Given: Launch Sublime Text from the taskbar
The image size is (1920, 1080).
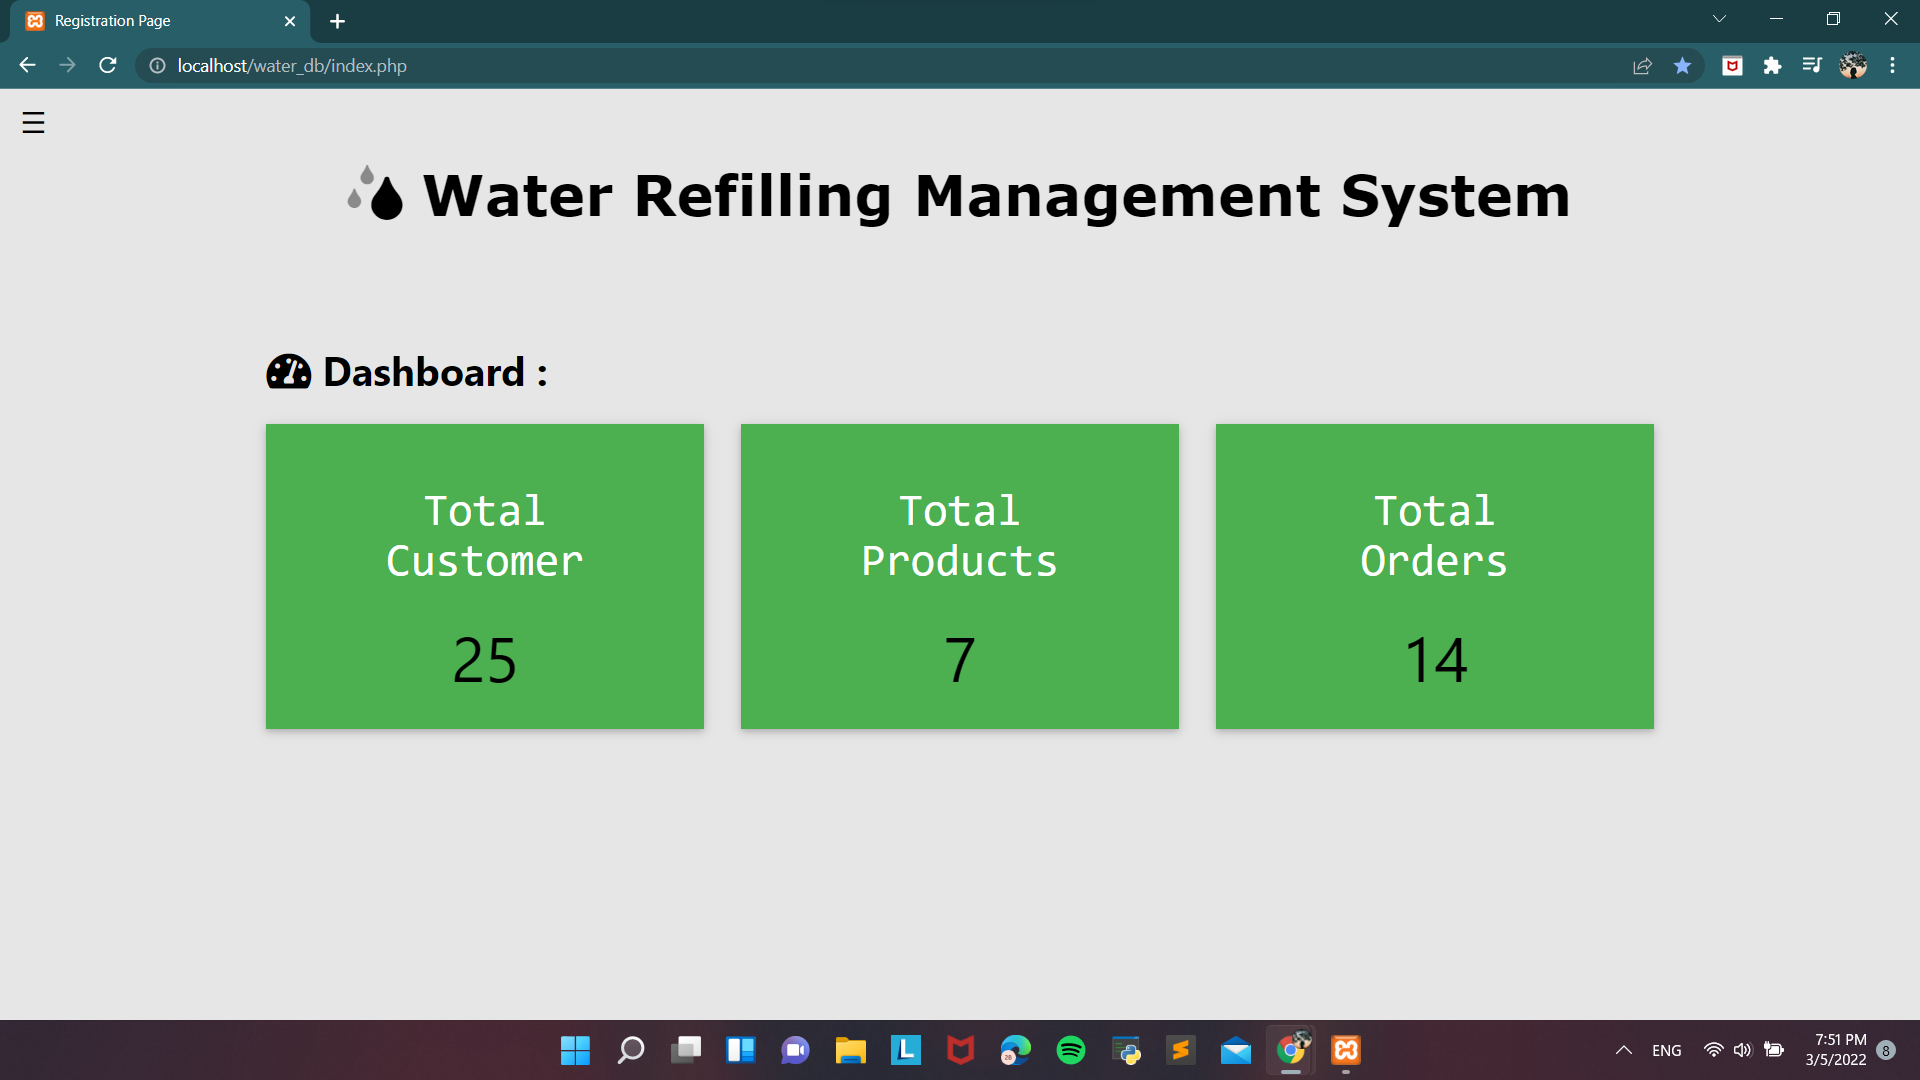Looking at the screenshot, I should 1180,1050.
